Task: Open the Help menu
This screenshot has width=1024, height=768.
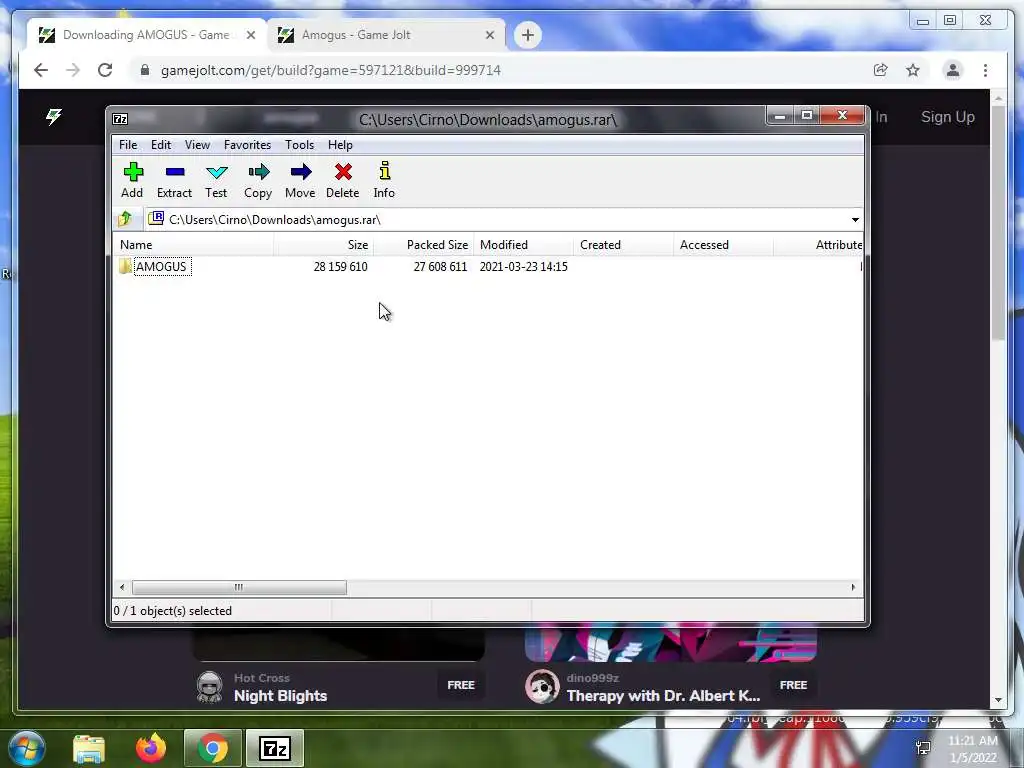Action: point(340,145)
